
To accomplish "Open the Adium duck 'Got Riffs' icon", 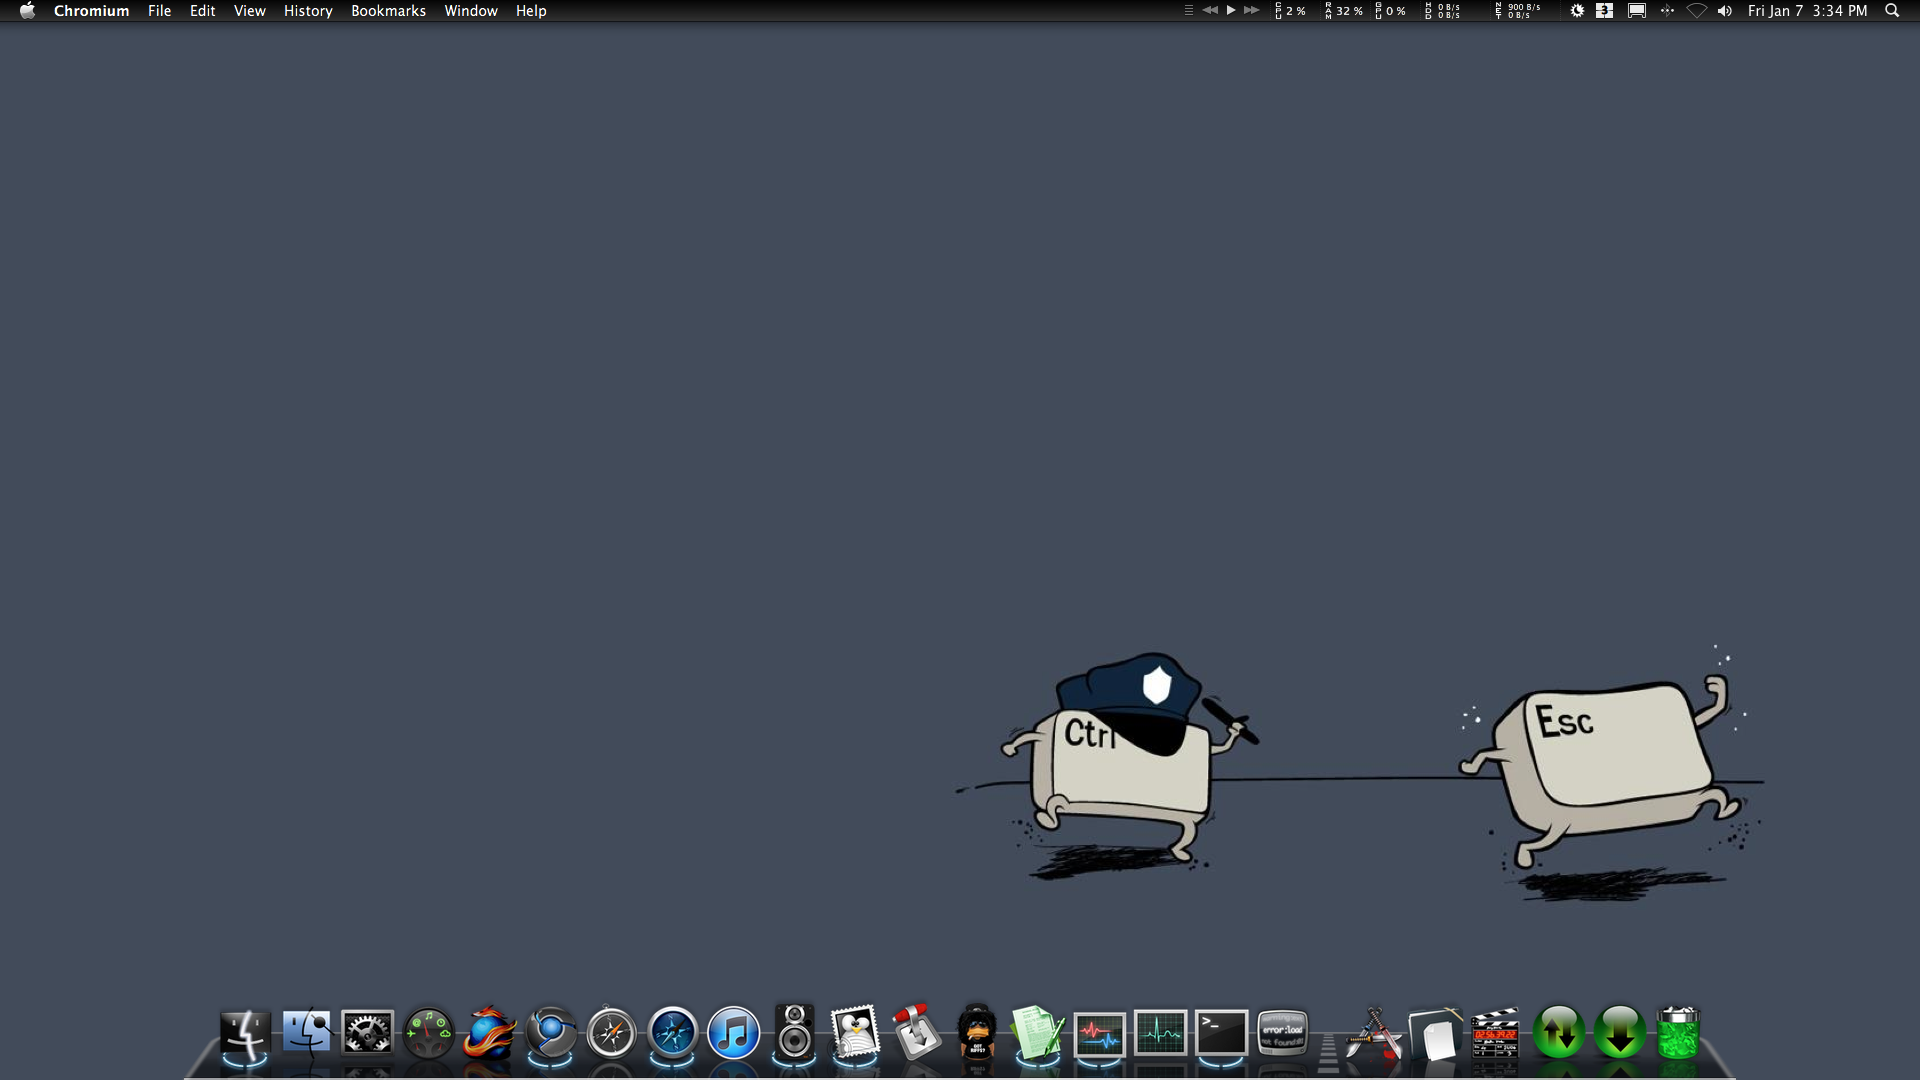I will pyautogui.click(x=977, y=1031).
